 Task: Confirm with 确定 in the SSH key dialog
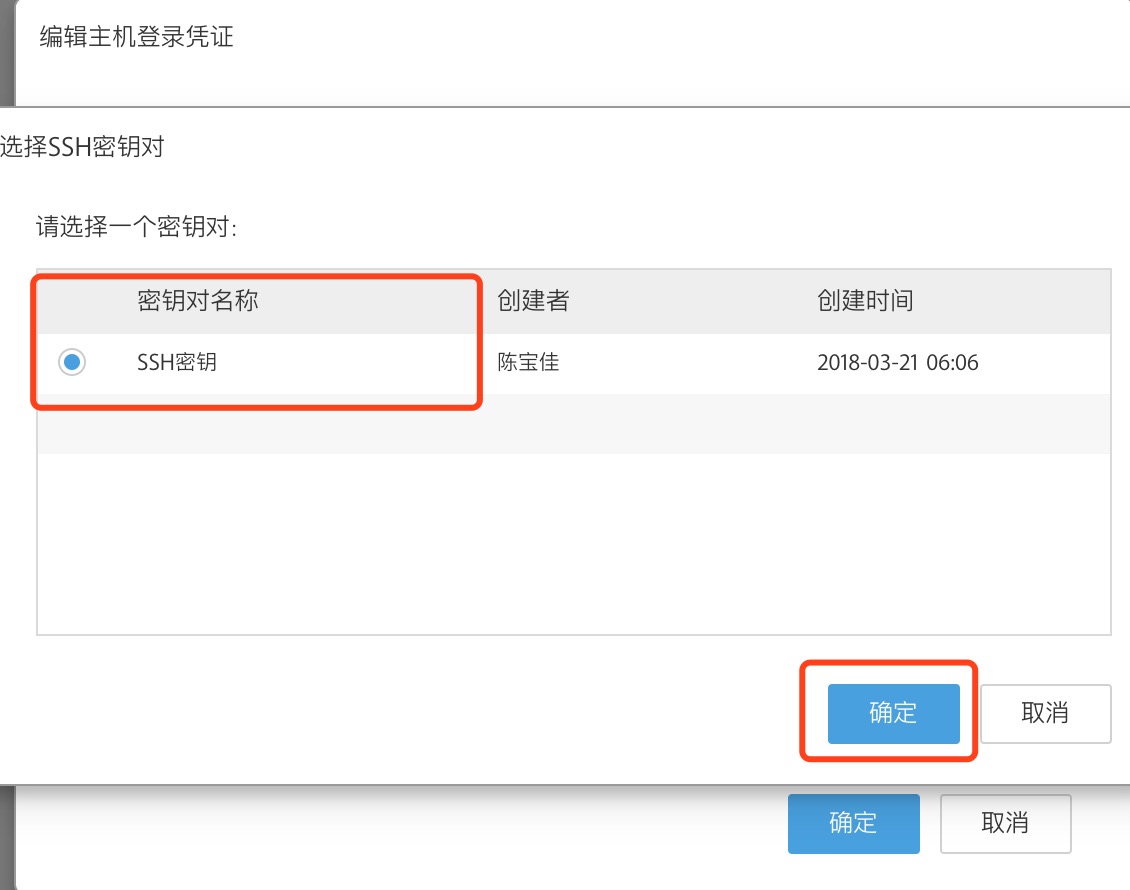893,713
